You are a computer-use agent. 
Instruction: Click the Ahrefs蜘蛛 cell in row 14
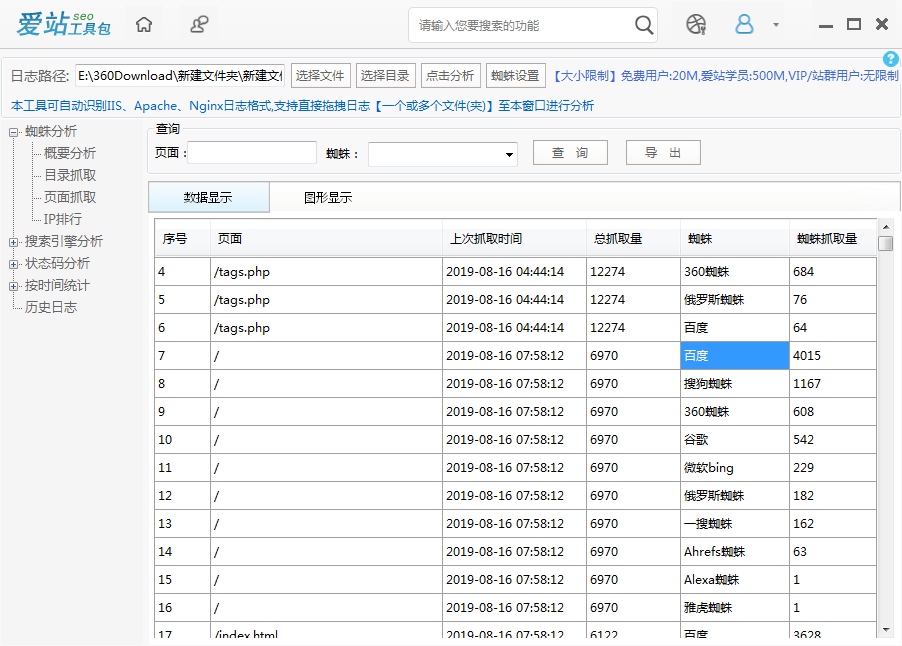pos(735,552)
